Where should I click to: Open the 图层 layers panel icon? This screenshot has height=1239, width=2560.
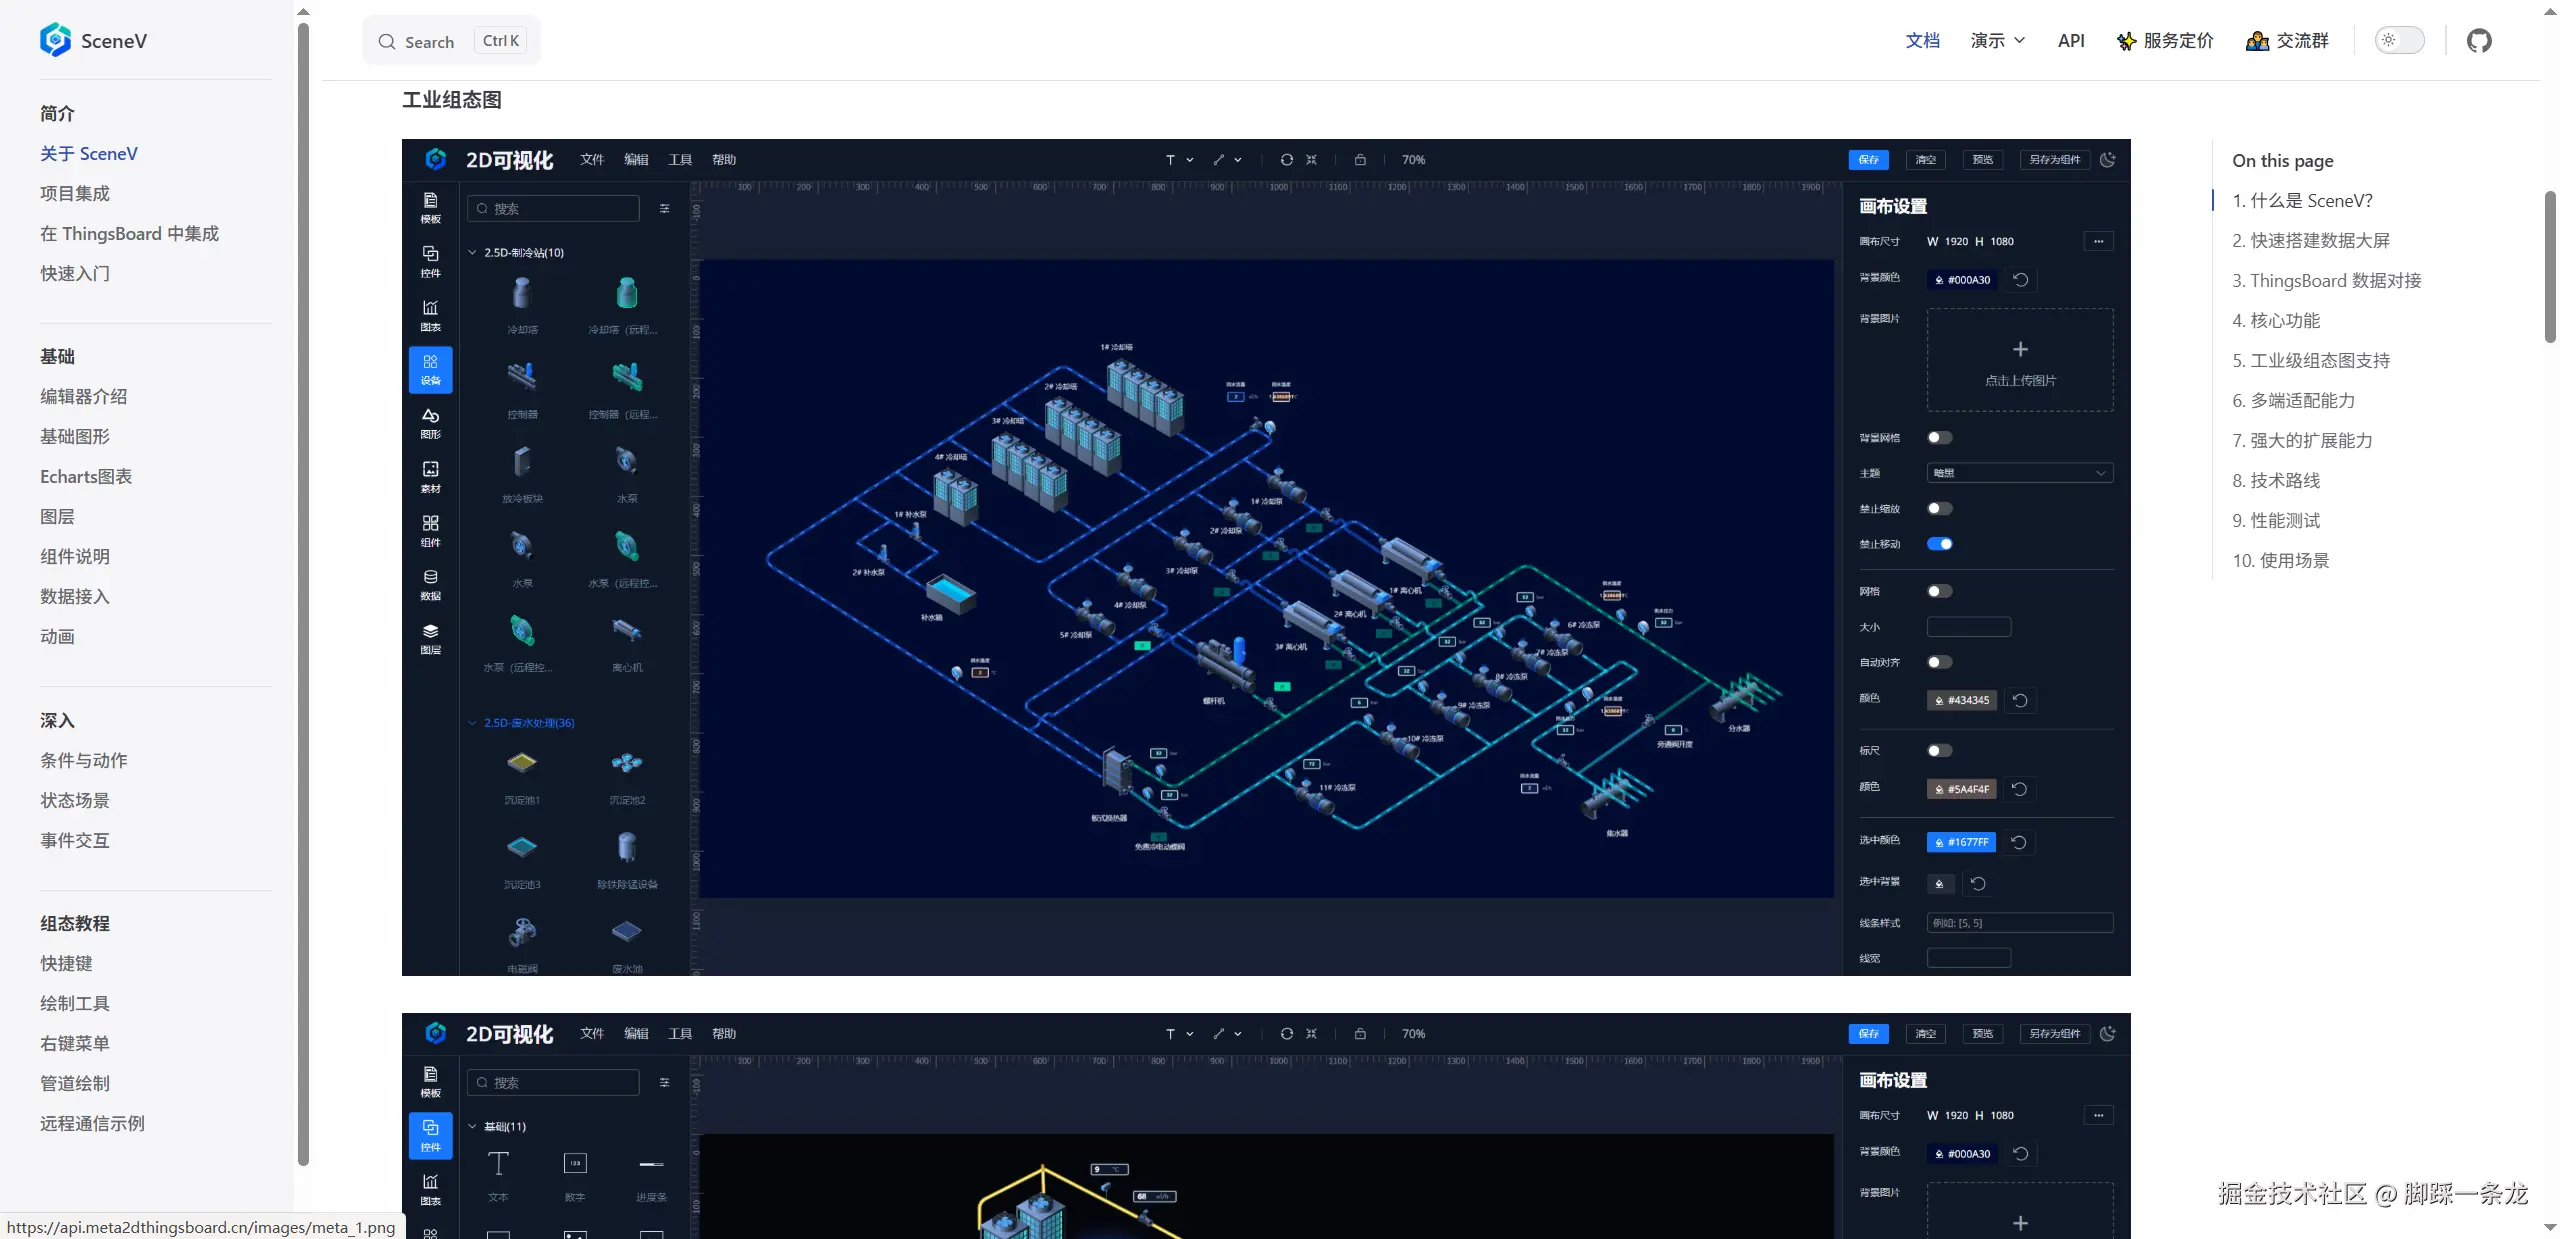click(430, 638)
